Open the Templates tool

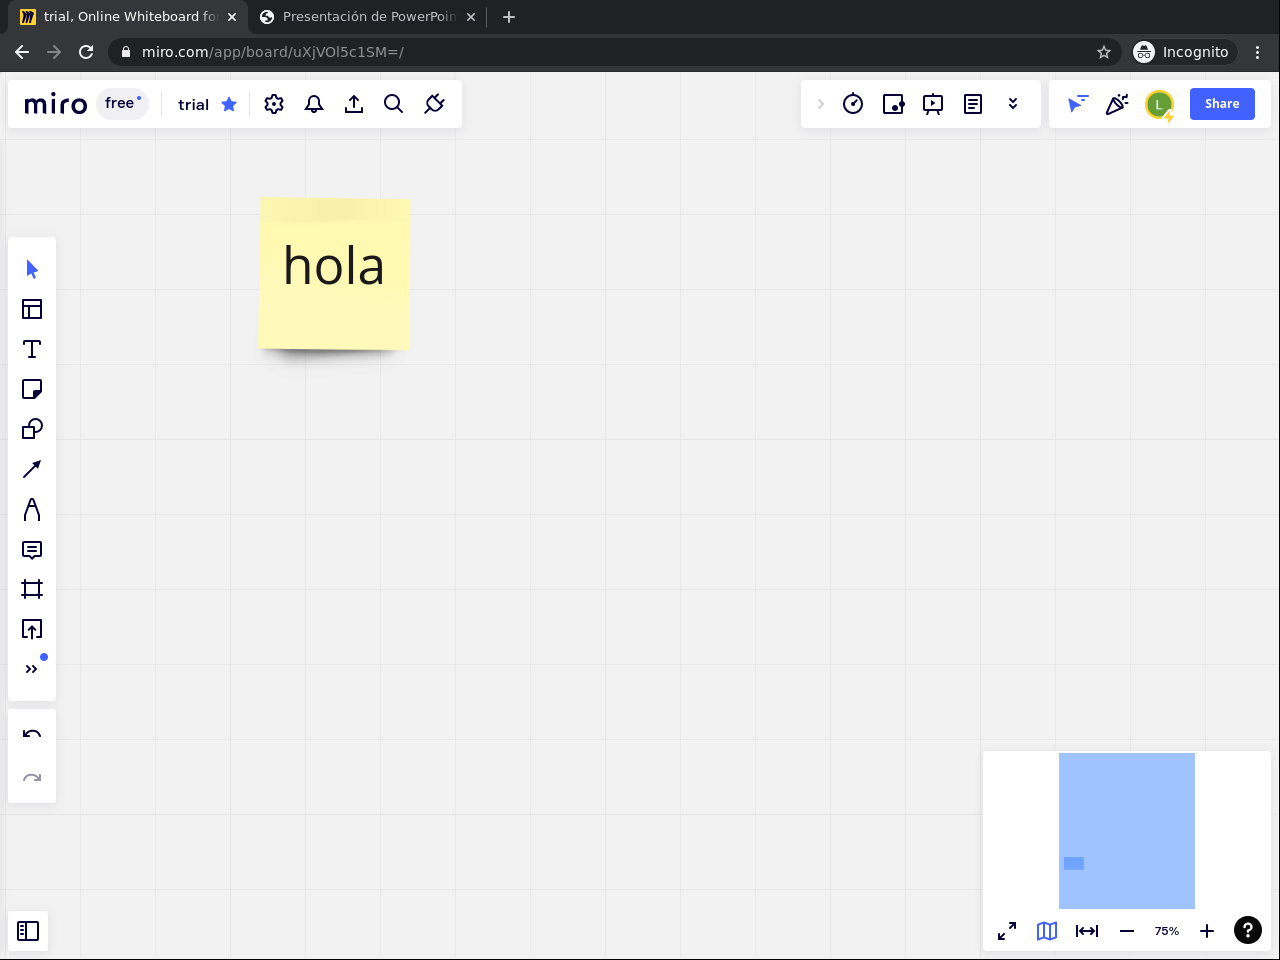[x=32, y=309]
